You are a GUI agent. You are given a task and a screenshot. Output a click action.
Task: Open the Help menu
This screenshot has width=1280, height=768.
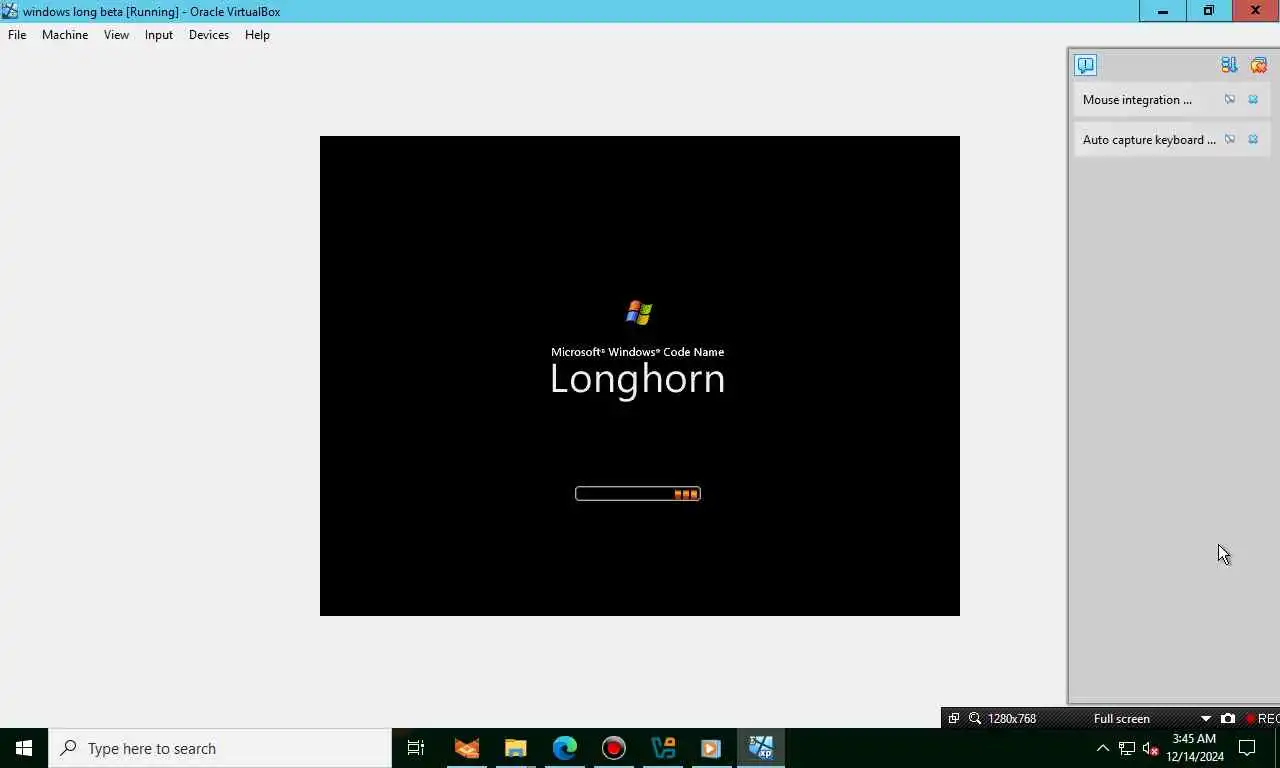click(257, 35)
